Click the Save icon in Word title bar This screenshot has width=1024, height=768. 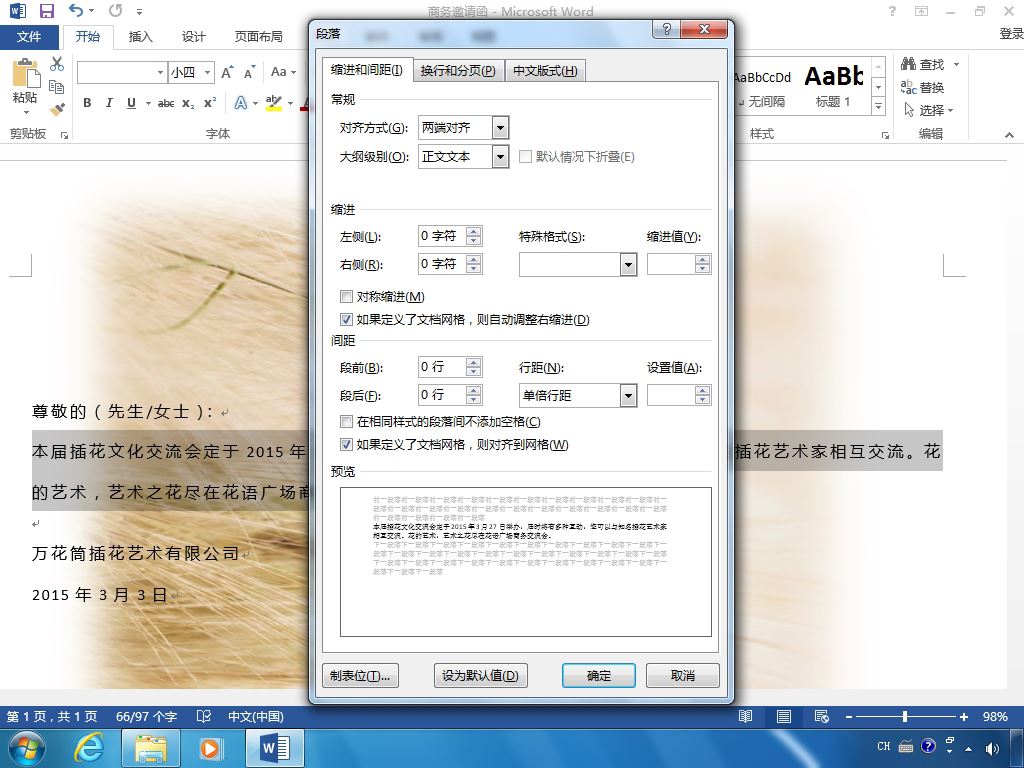point(46,10)
